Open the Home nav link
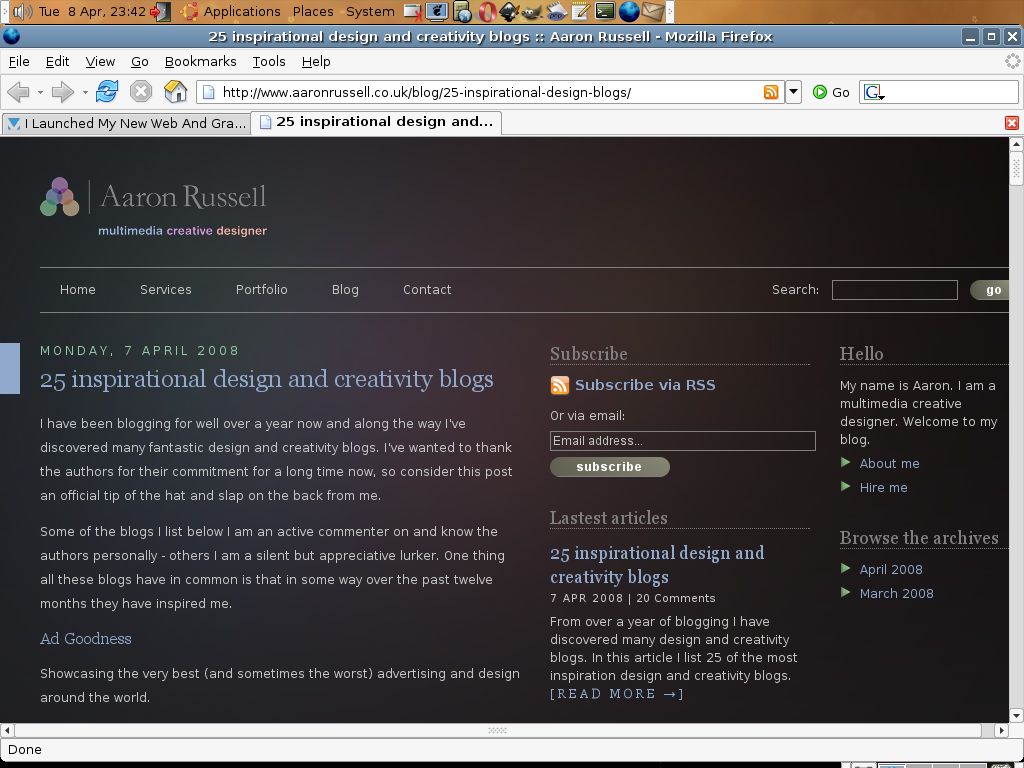 78,289
